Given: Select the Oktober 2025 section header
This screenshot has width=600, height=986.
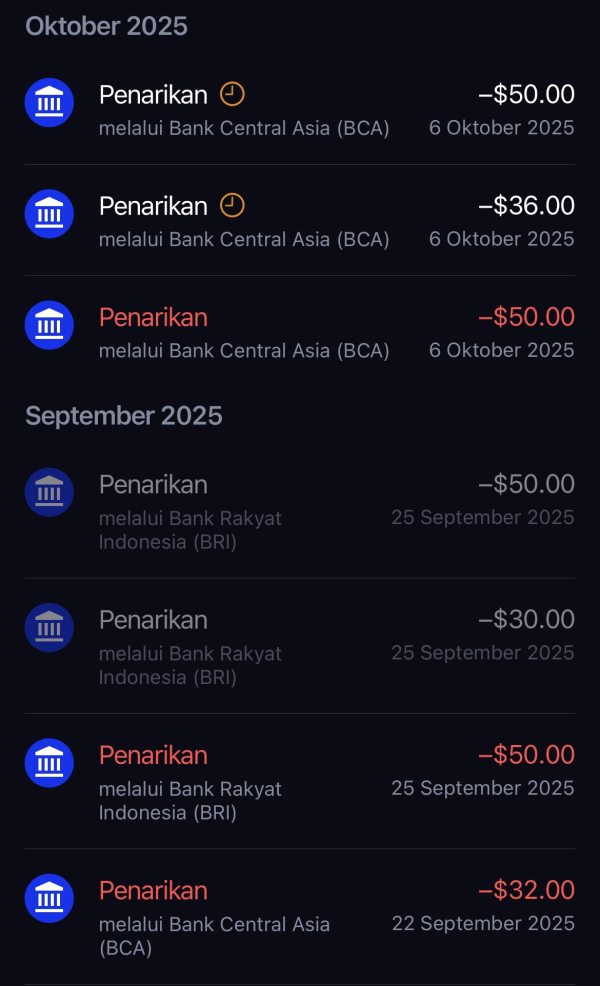Looking at the screenshot, I should pos(106,27).
